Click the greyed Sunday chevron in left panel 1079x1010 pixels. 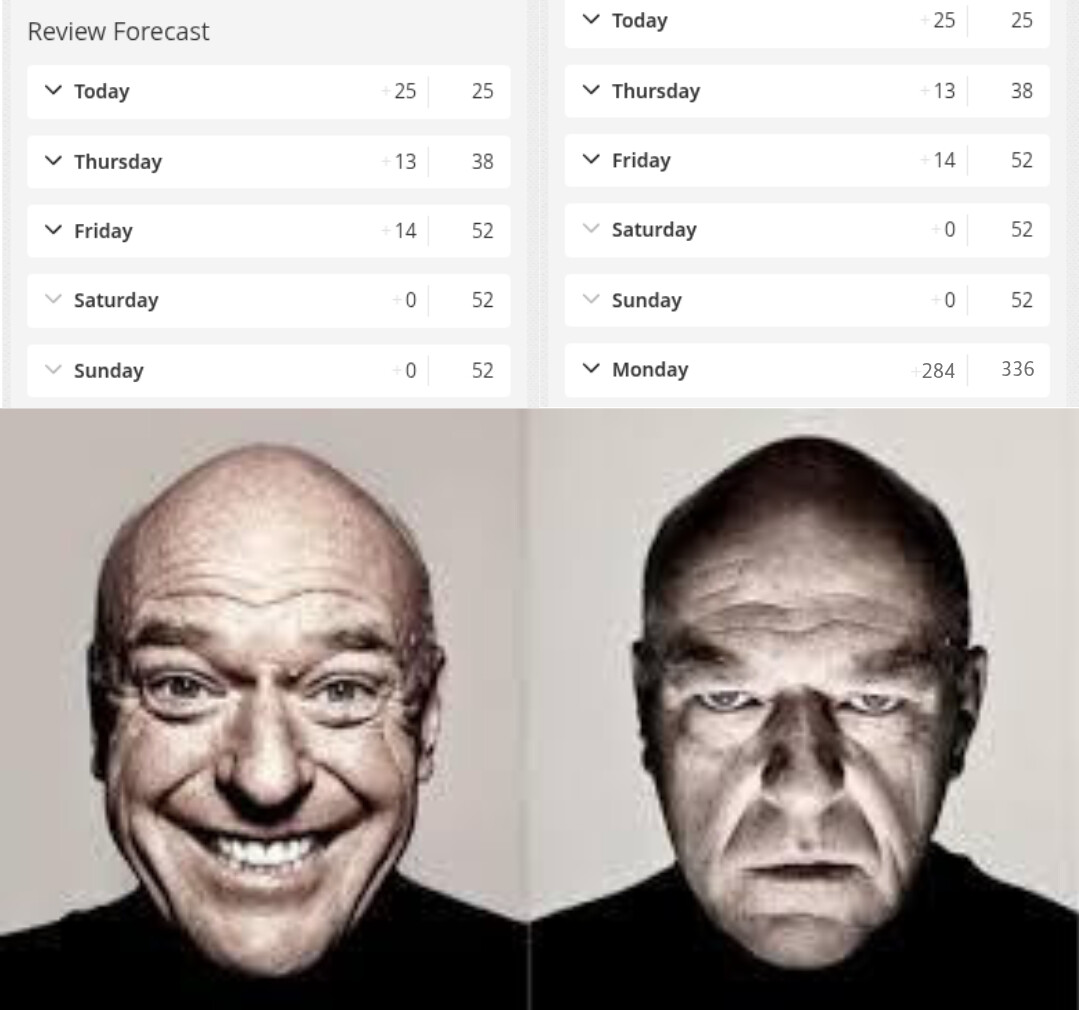click(53, 369)
